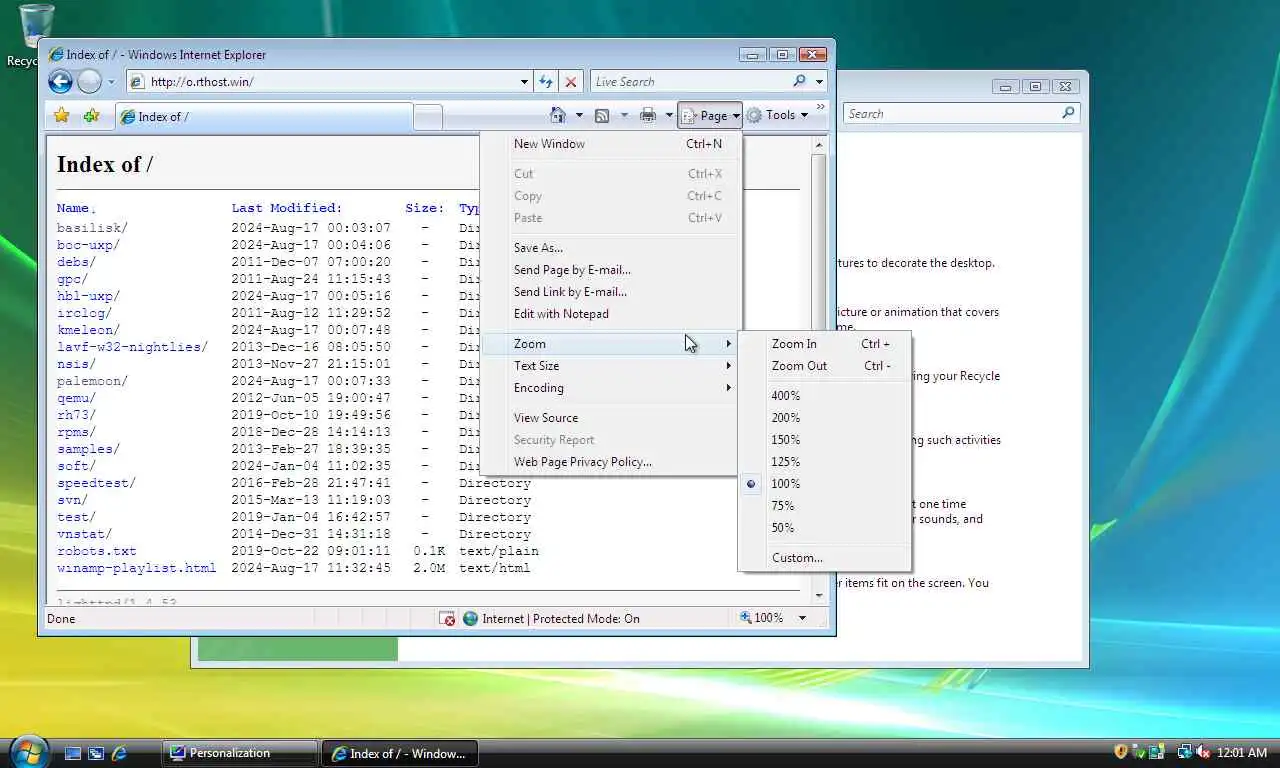Click the RSS Feeds toolbar icon

pos(602,116)
